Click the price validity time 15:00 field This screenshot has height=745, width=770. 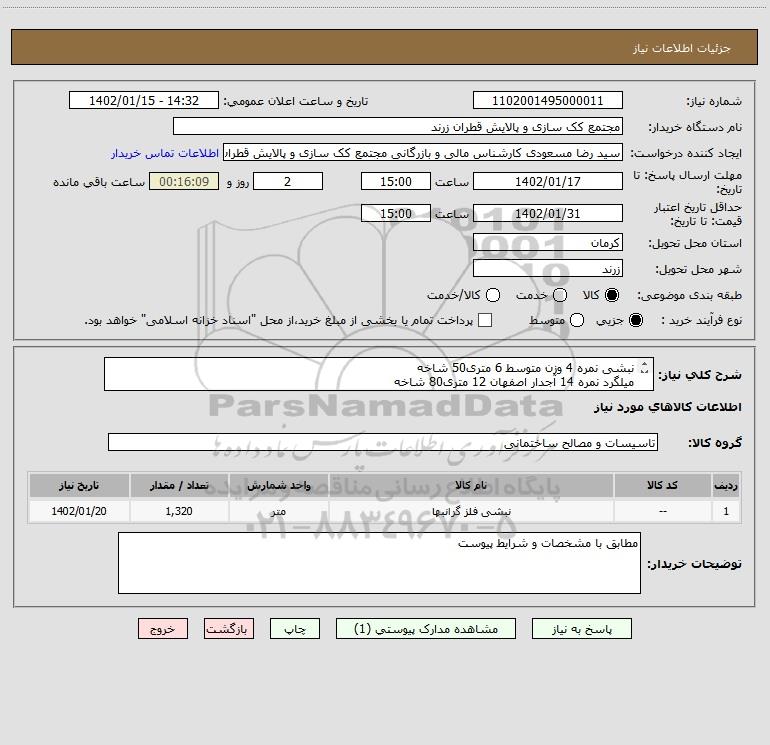(396, 213)
